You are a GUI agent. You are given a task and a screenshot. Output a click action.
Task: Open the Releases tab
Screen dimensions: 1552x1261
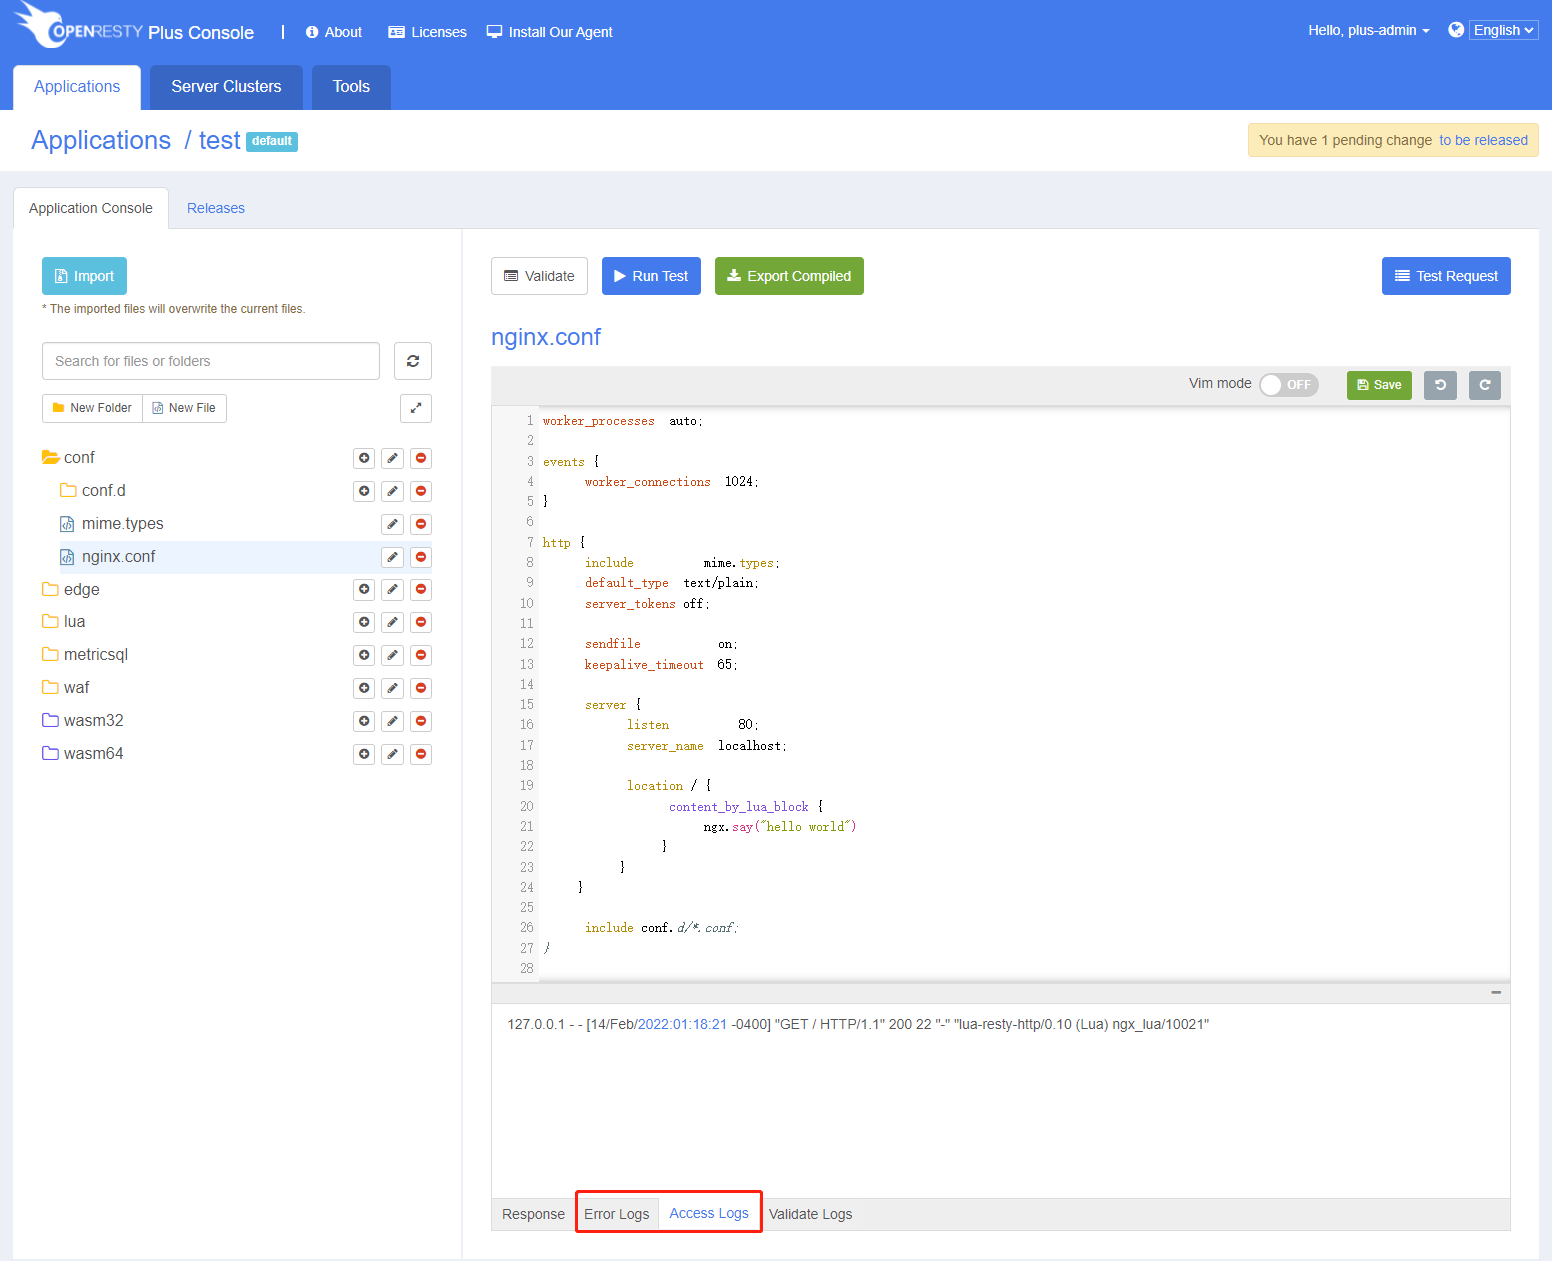tap(216, 208)
